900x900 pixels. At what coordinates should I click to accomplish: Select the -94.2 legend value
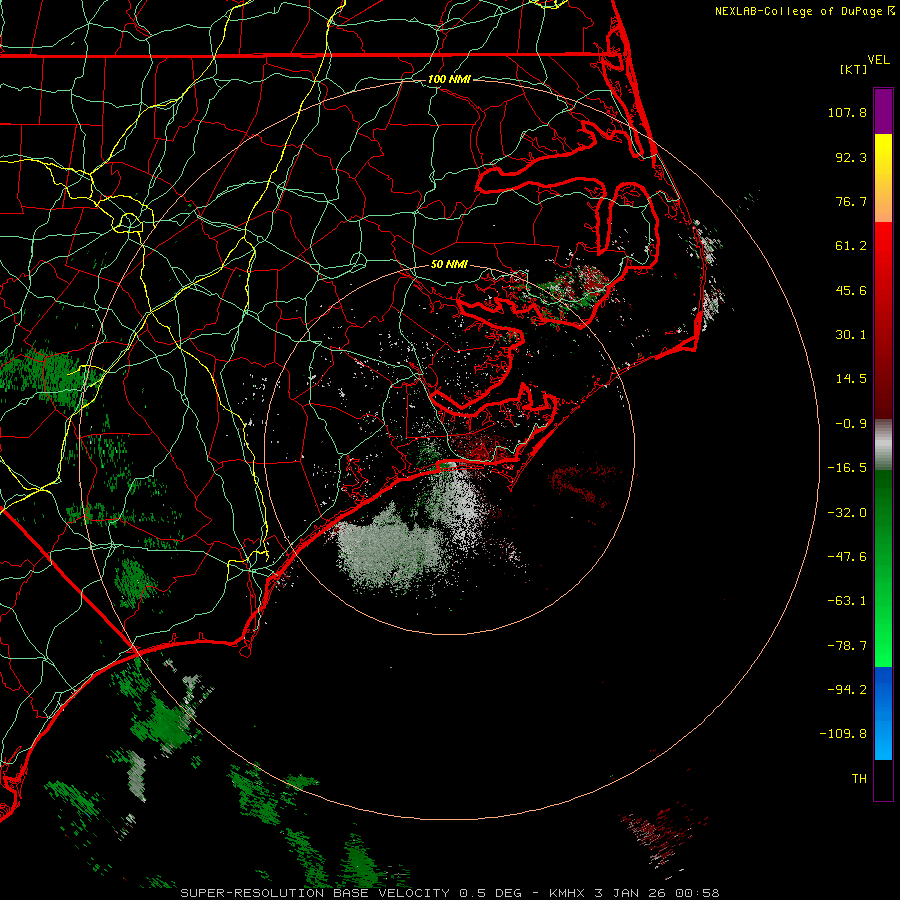(x=847, y=689)
